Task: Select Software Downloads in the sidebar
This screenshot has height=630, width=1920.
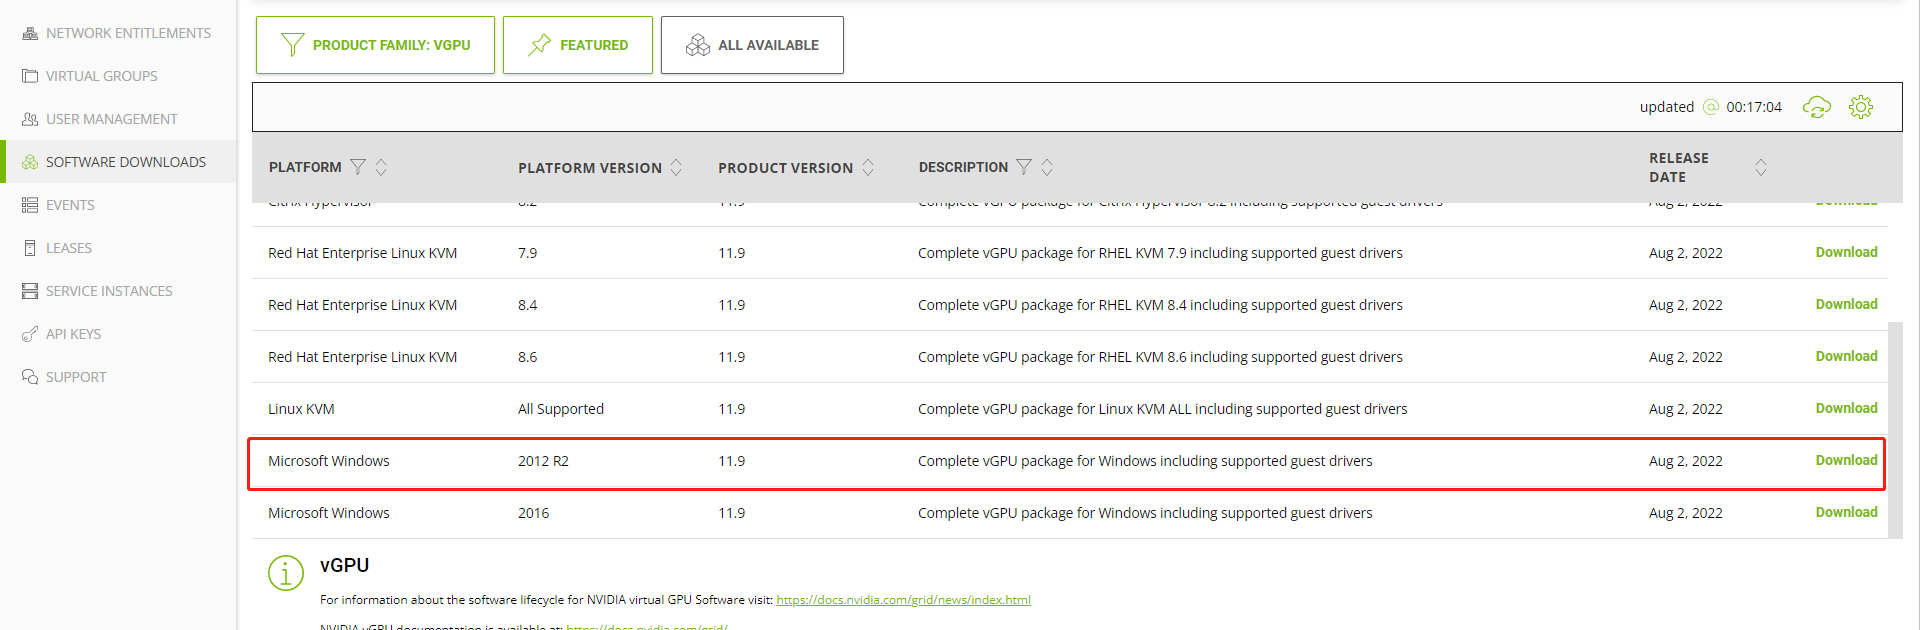Action: [118, 162]
